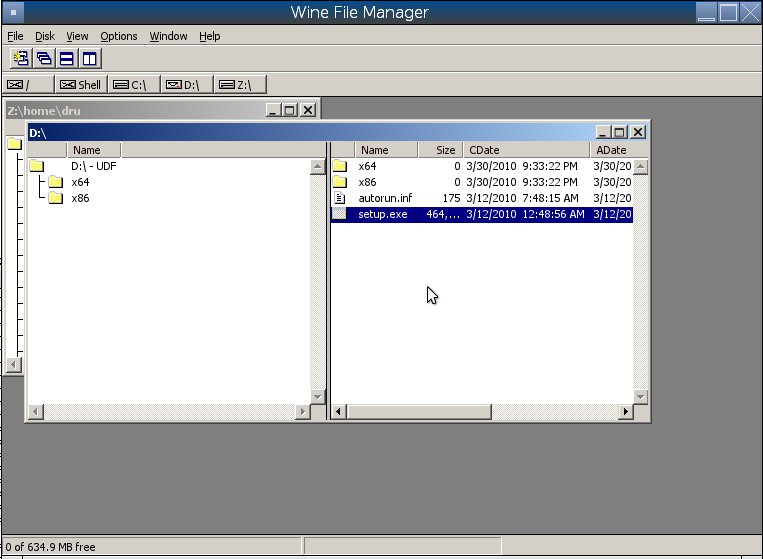Click the folder icon in Z:\home\dru window
The image size is (763, 559).
click(15, 144)
